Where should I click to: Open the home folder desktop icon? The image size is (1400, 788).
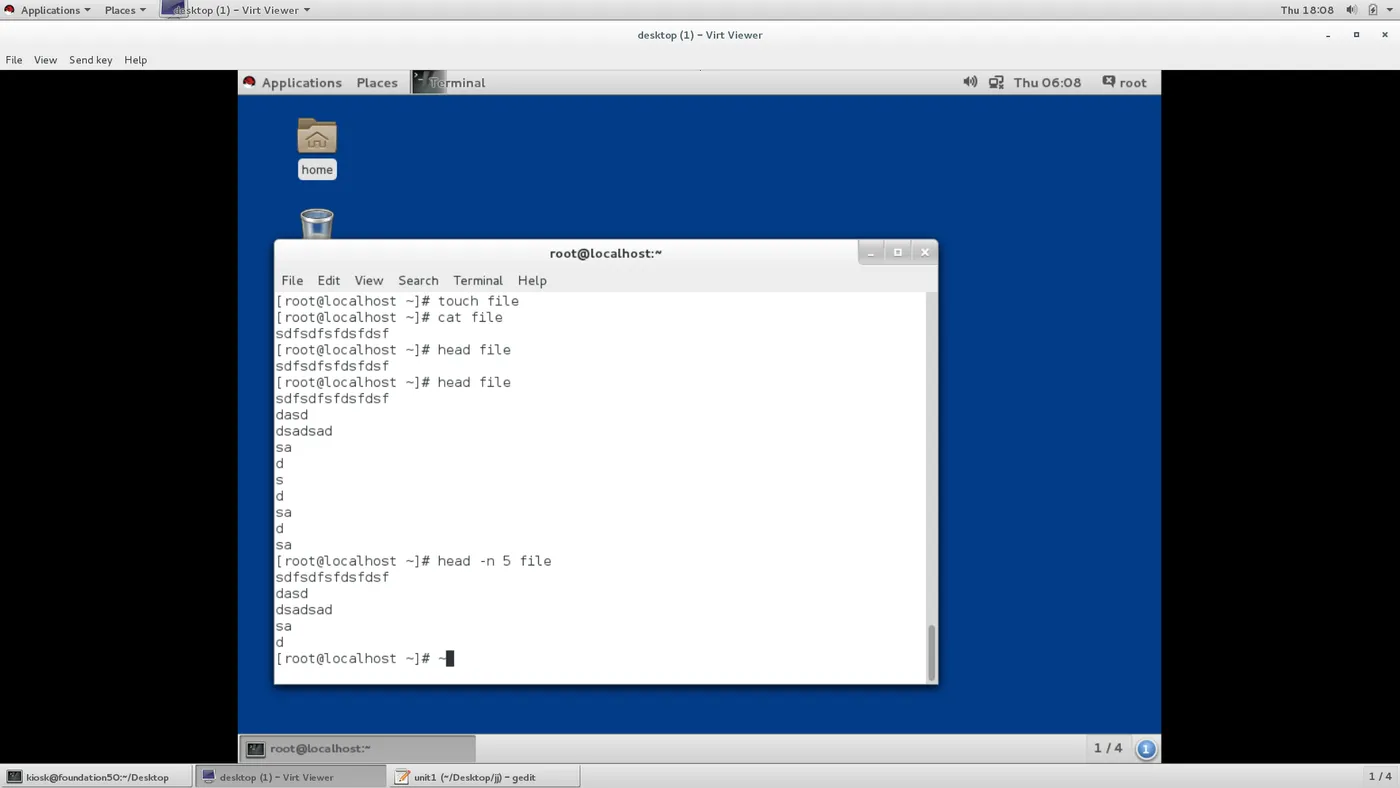(317, 148)
